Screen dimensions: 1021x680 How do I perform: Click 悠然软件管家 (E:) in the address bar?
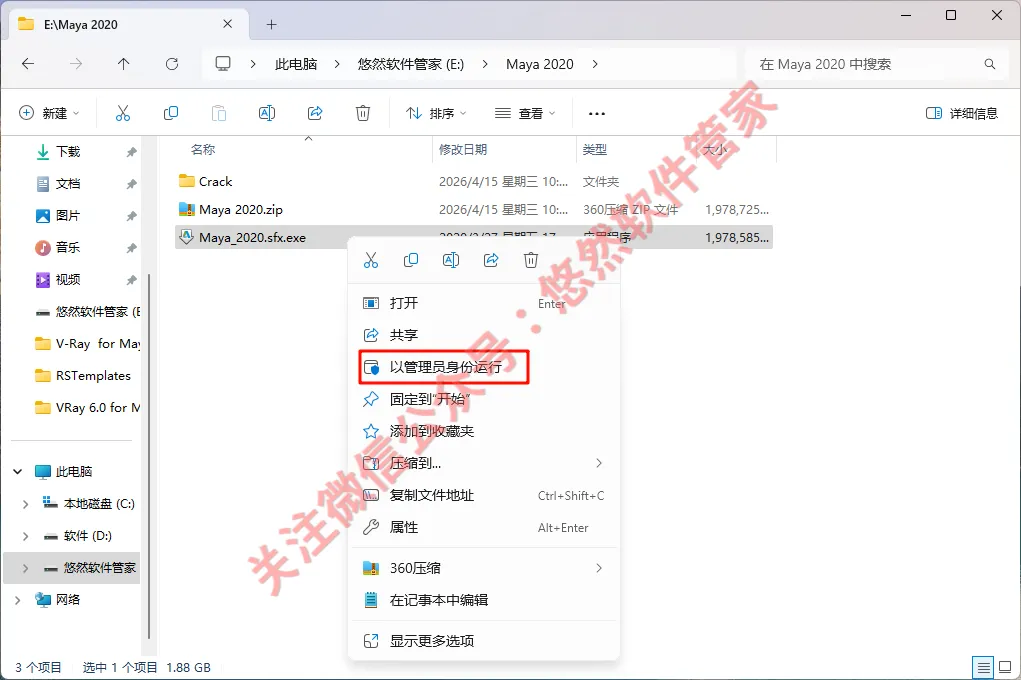click(x=411, y=64)
